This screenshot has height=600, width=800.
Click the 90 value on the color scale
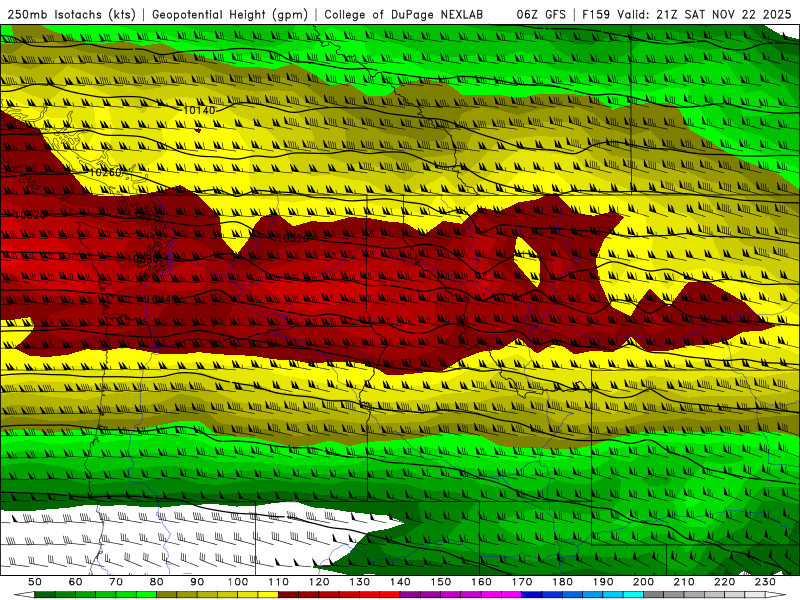click(197, 582)
